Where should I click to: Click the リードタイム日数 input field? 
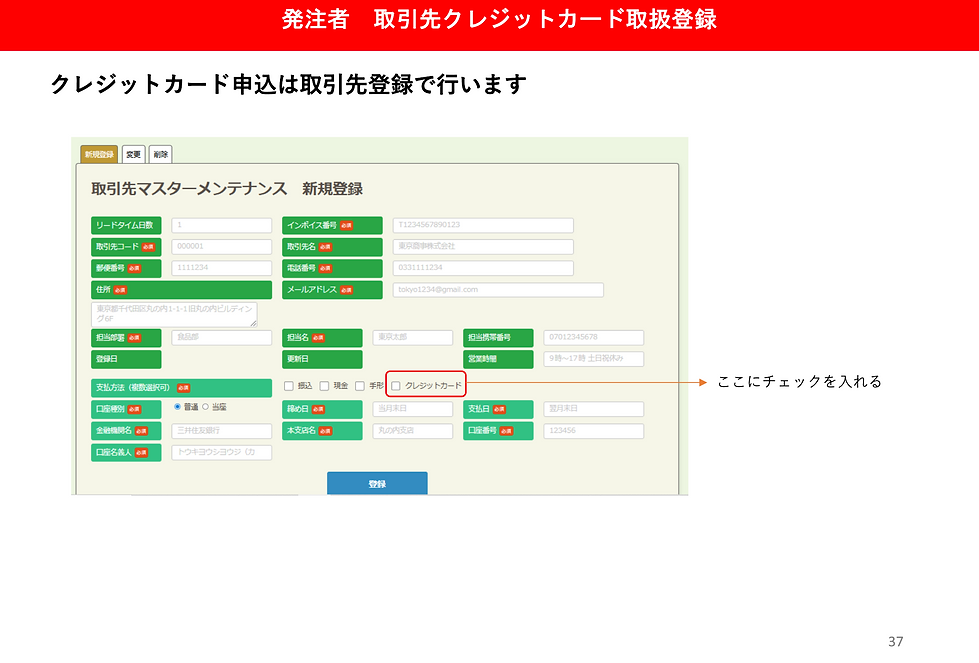(222, 225)
